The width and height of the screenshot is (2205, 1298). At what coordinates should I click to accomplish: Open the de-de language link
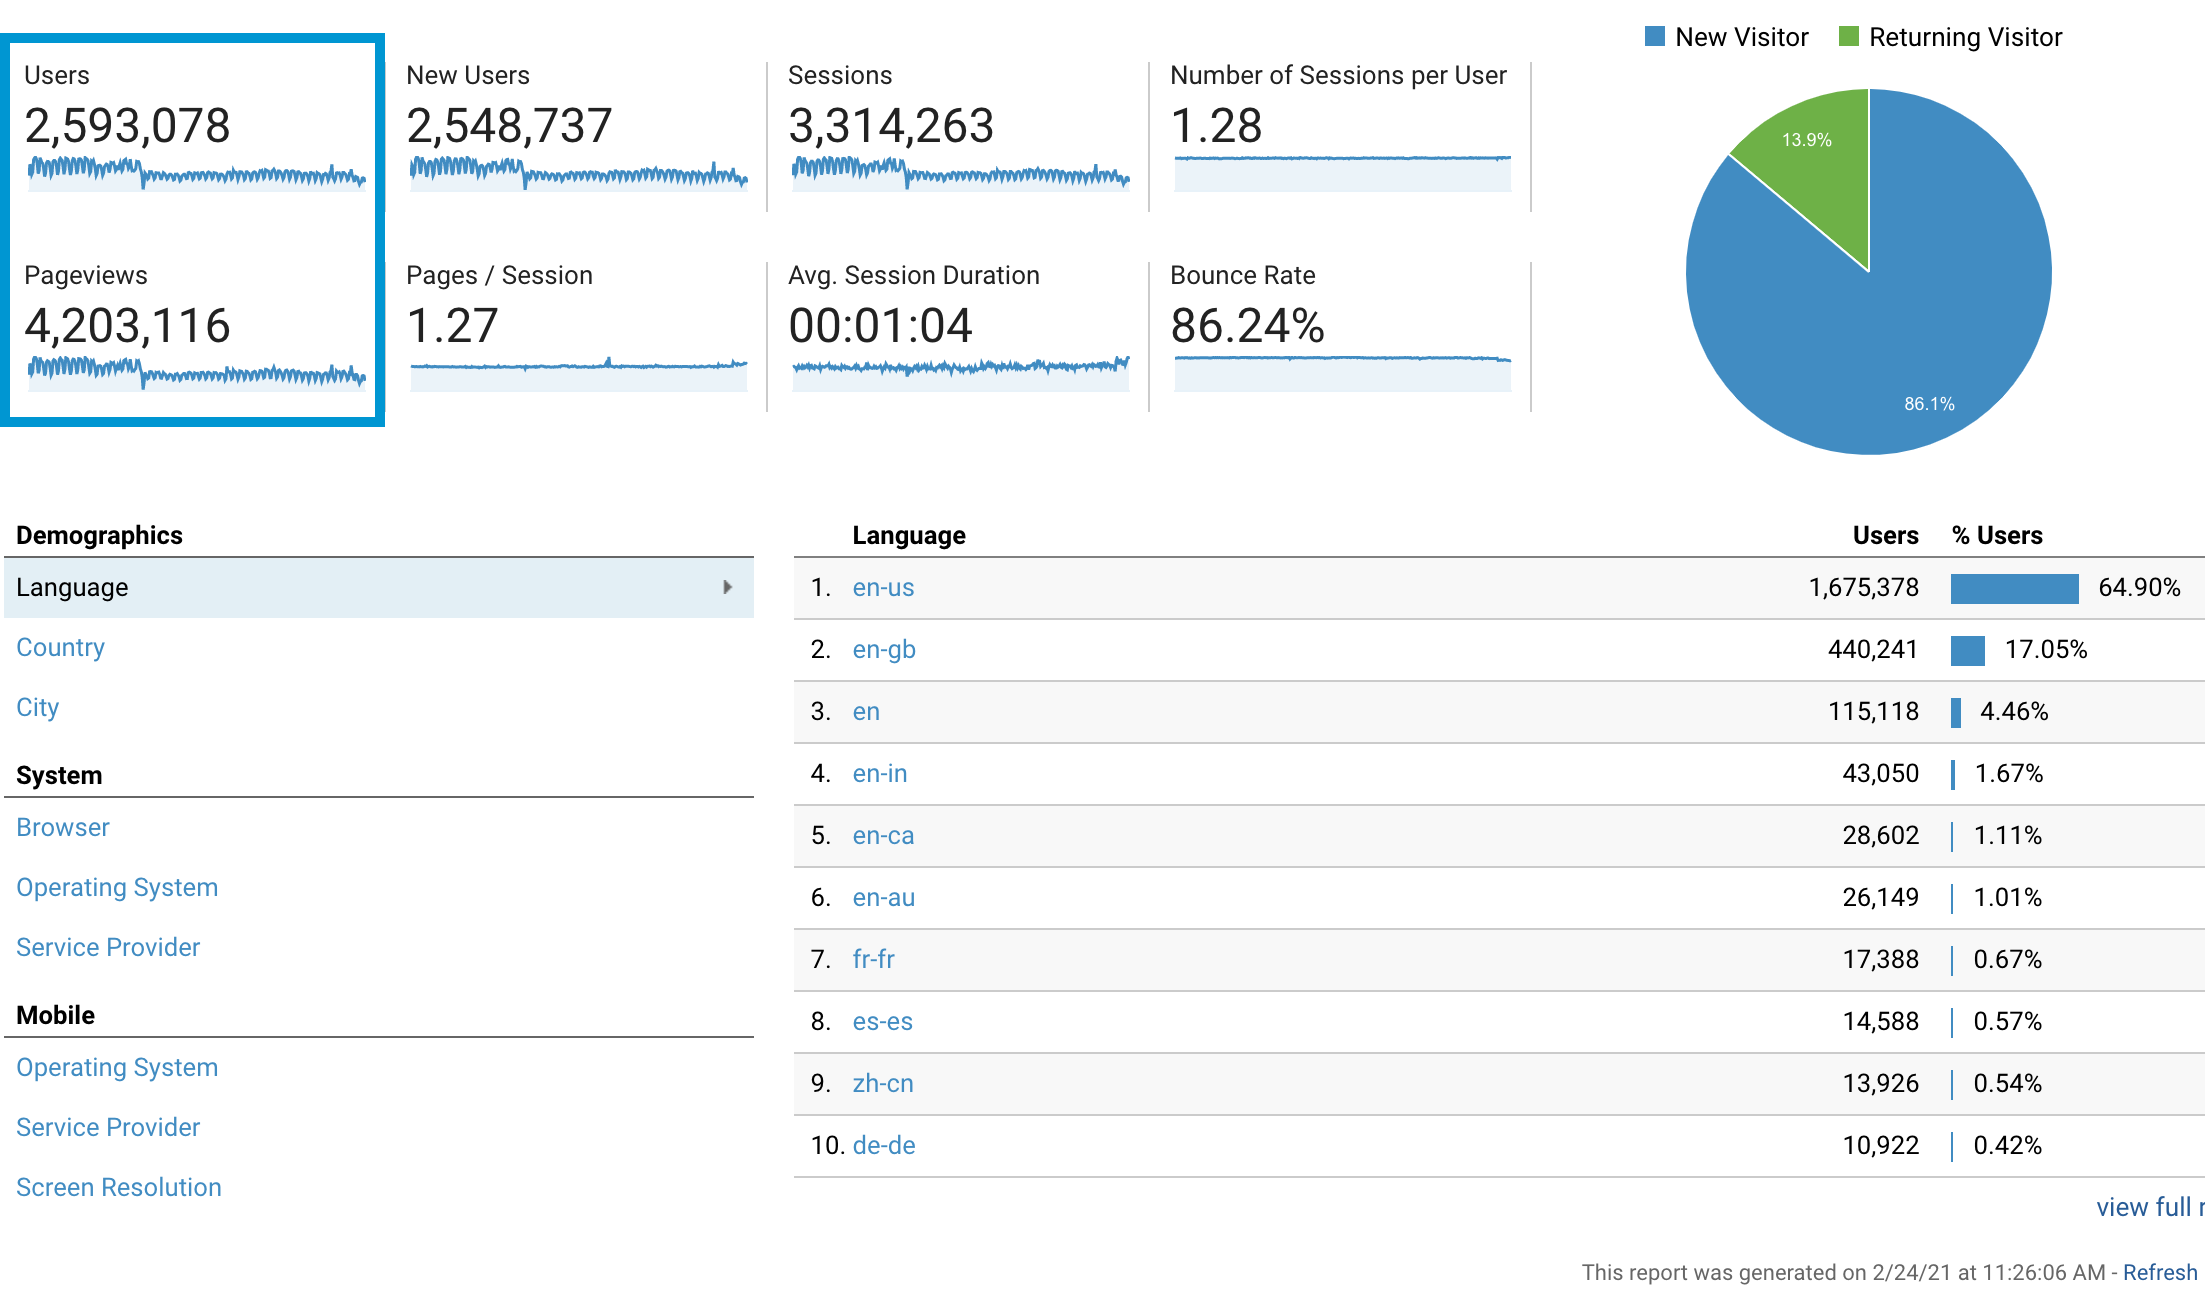[x=883, y=1145]
